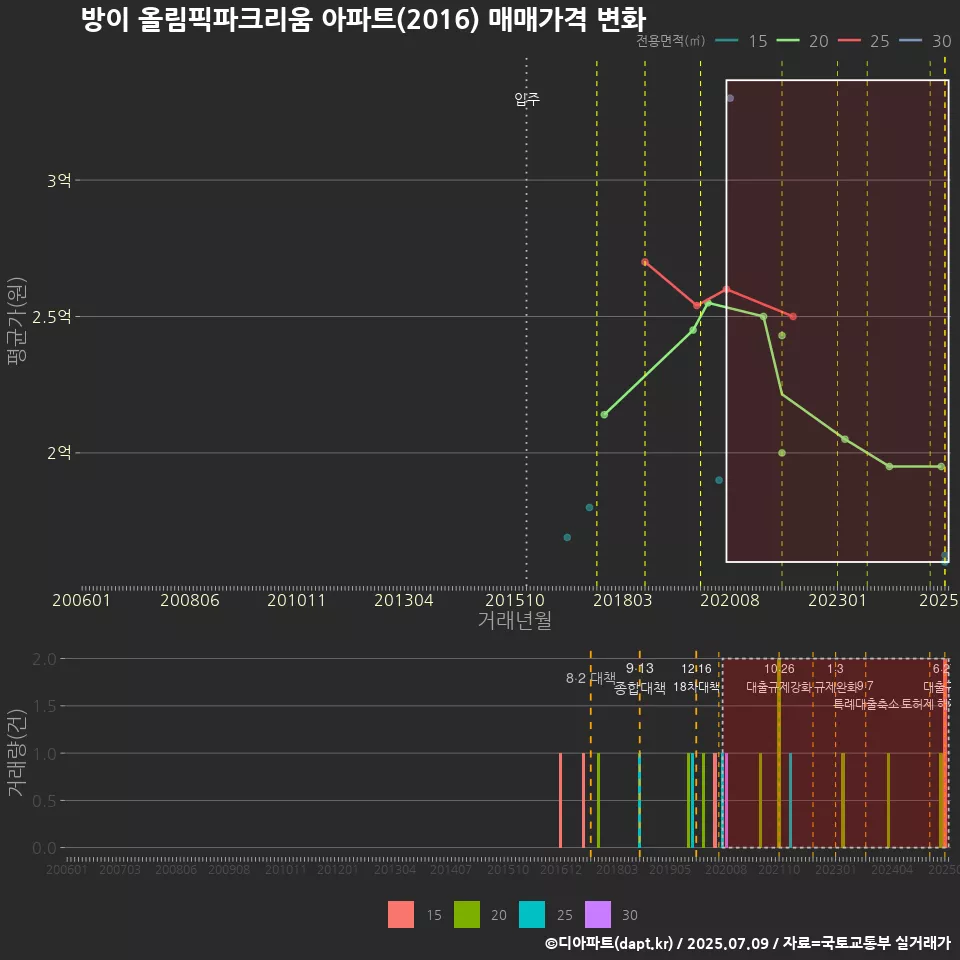Click the '2.0' label on volume y-axis
Screen dimensions: 960x960
[44, 659]
